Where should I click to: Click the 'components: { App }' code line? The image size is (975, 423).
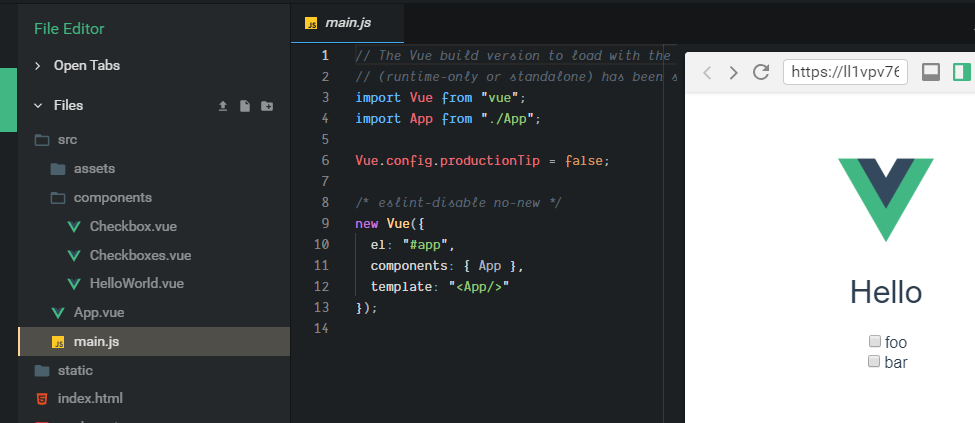click(x=448, y=266)
